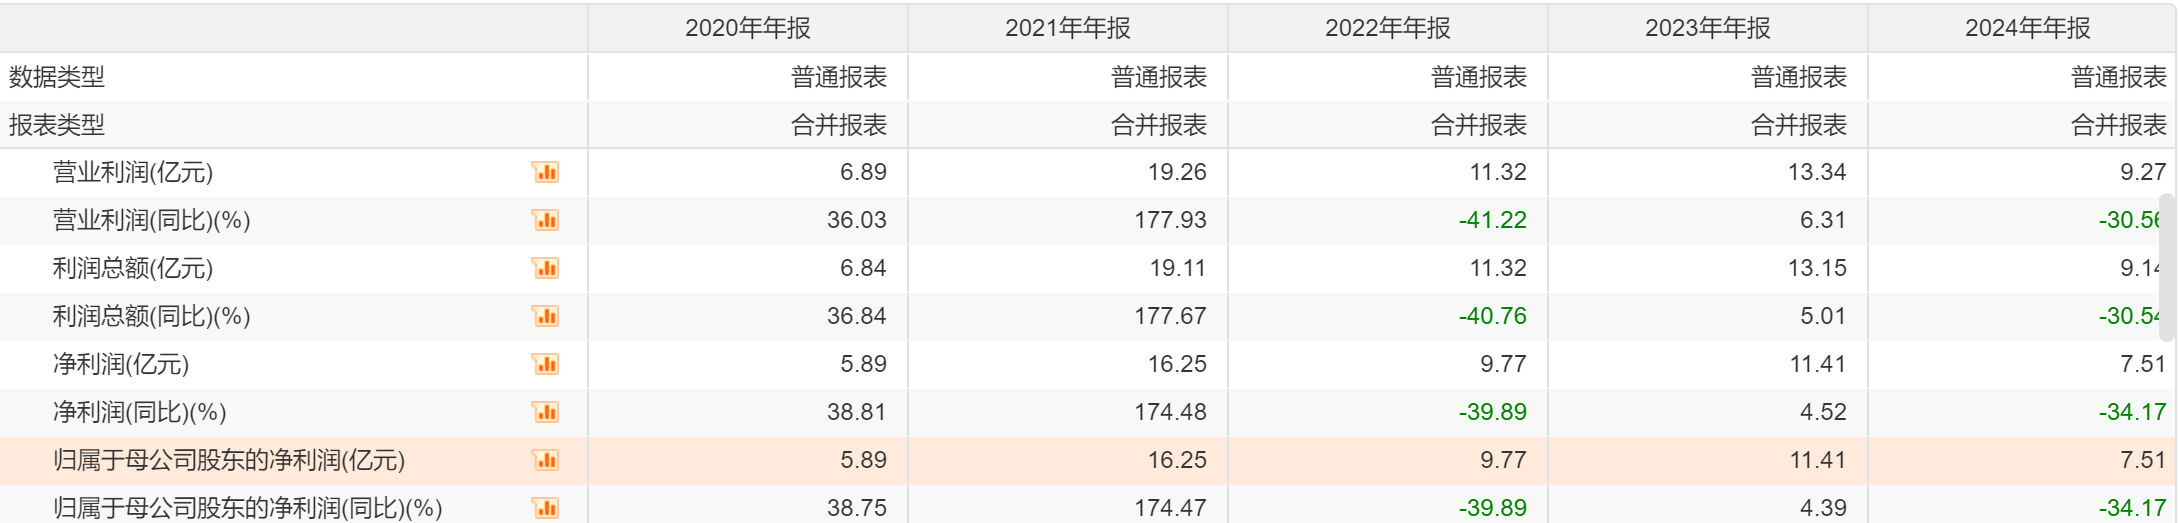Screen dimensions: 2178x523
Task: Click 2021 营业利润 value 19.26
Action: (x=1177, y=172)
